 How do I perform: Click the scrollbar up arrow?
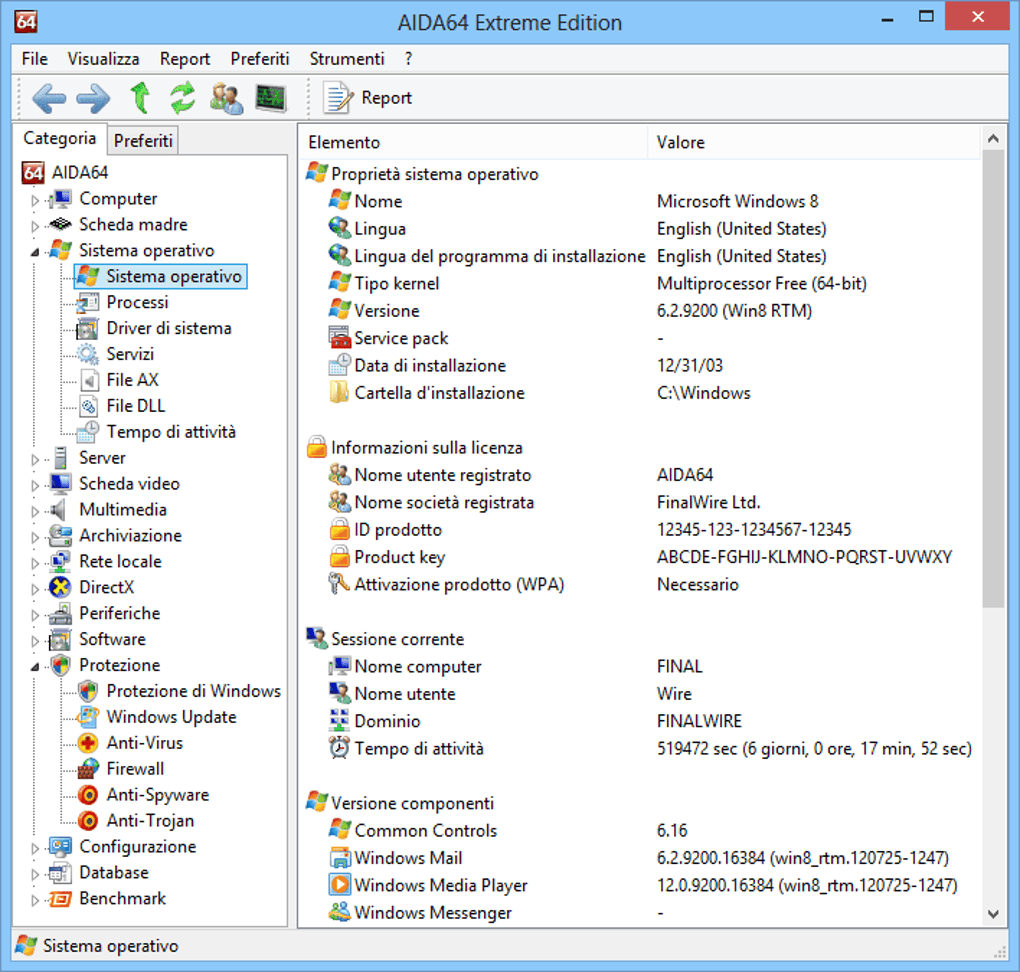(x=993, y=138)
